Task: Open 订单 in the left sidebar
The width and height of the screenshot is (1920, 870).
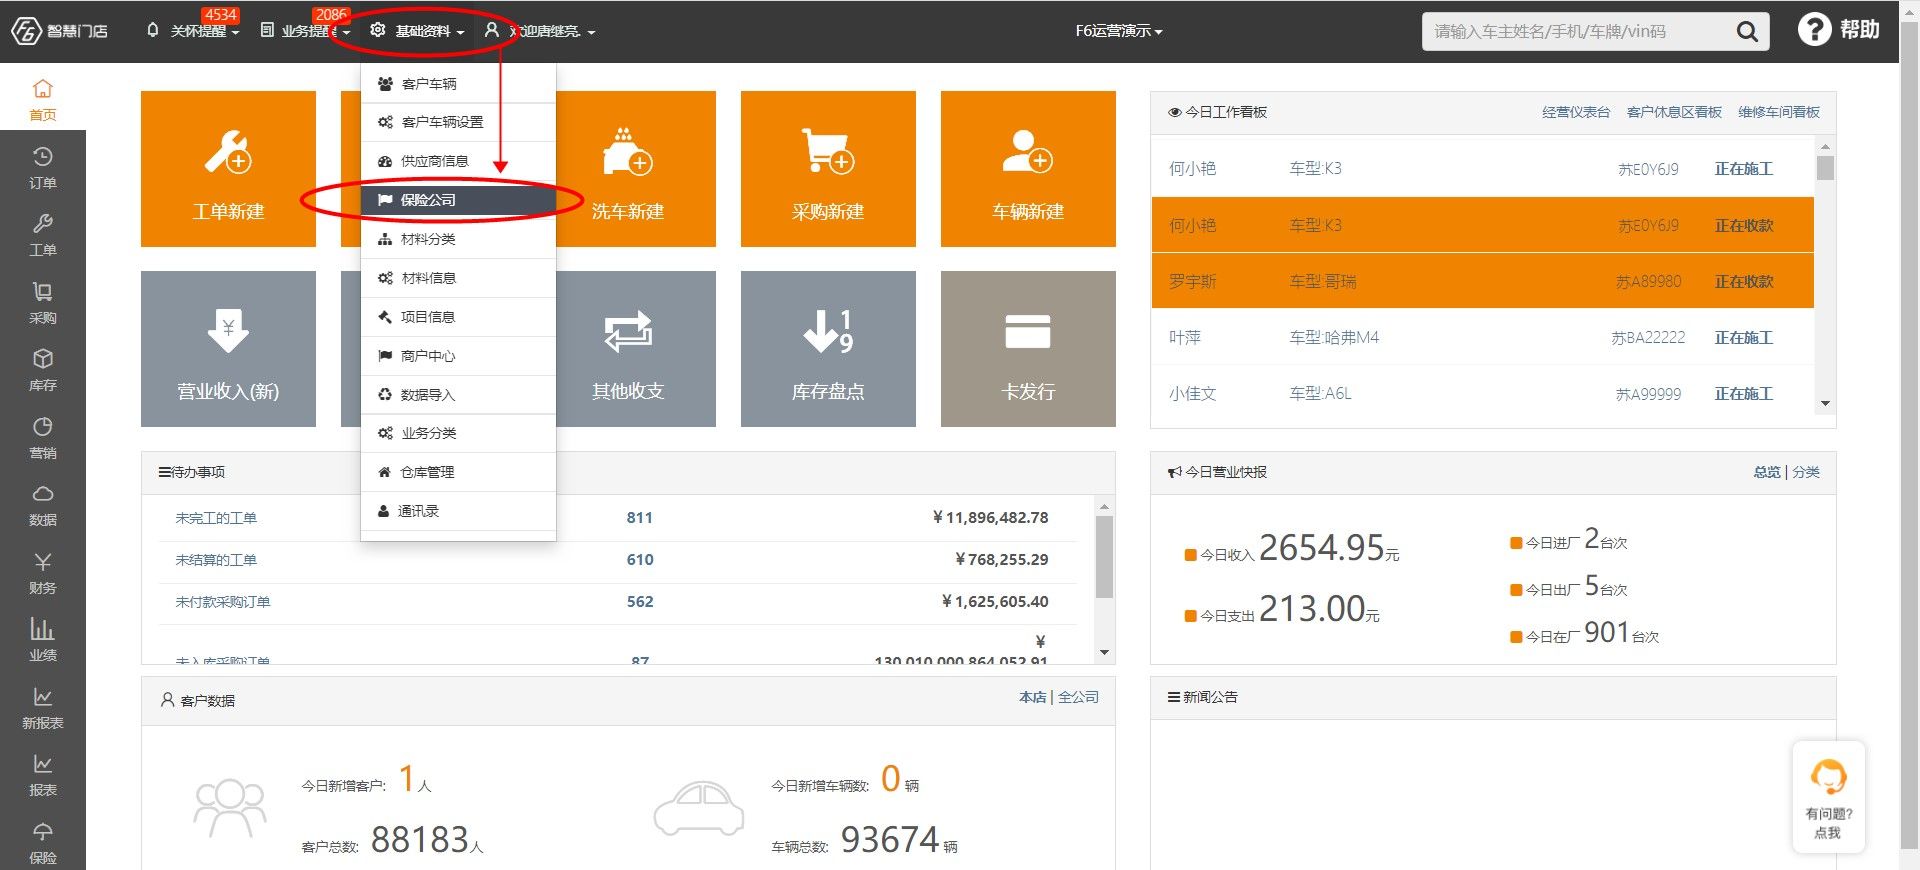Action: (x=43, y=168)
